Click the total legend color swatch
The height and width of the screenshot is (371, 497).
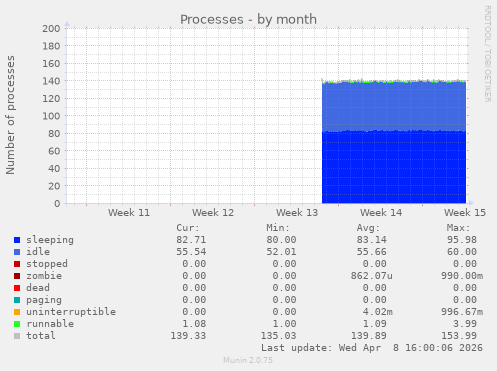point(17,336)
